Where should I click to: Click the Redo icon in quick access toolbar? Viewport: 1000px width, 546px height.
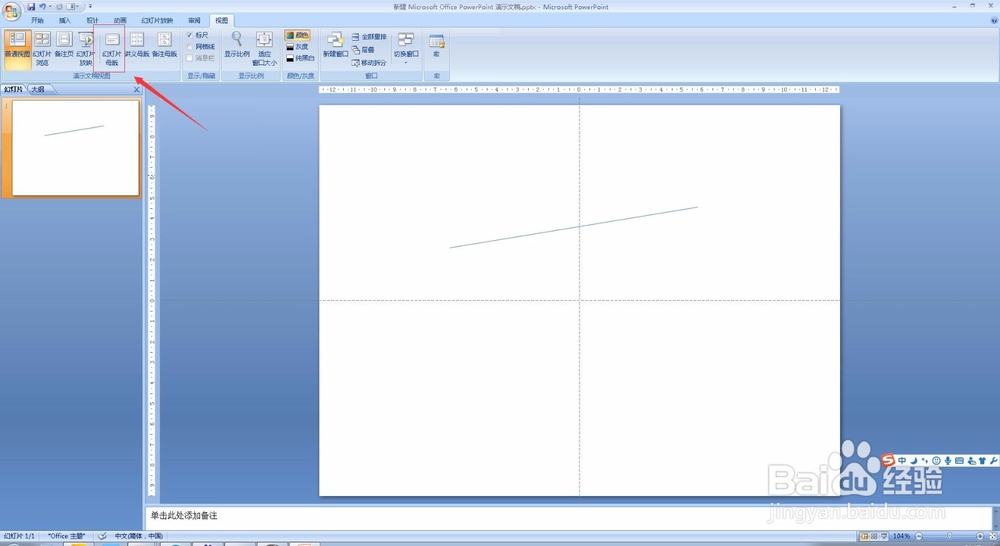[59, 6]
